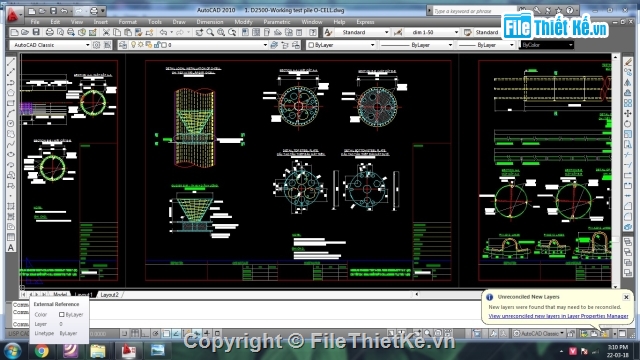640x360 pixels.
Task: Toggle the Ortho mode status button
Action: pyautogui.click(x=145, y=333)
